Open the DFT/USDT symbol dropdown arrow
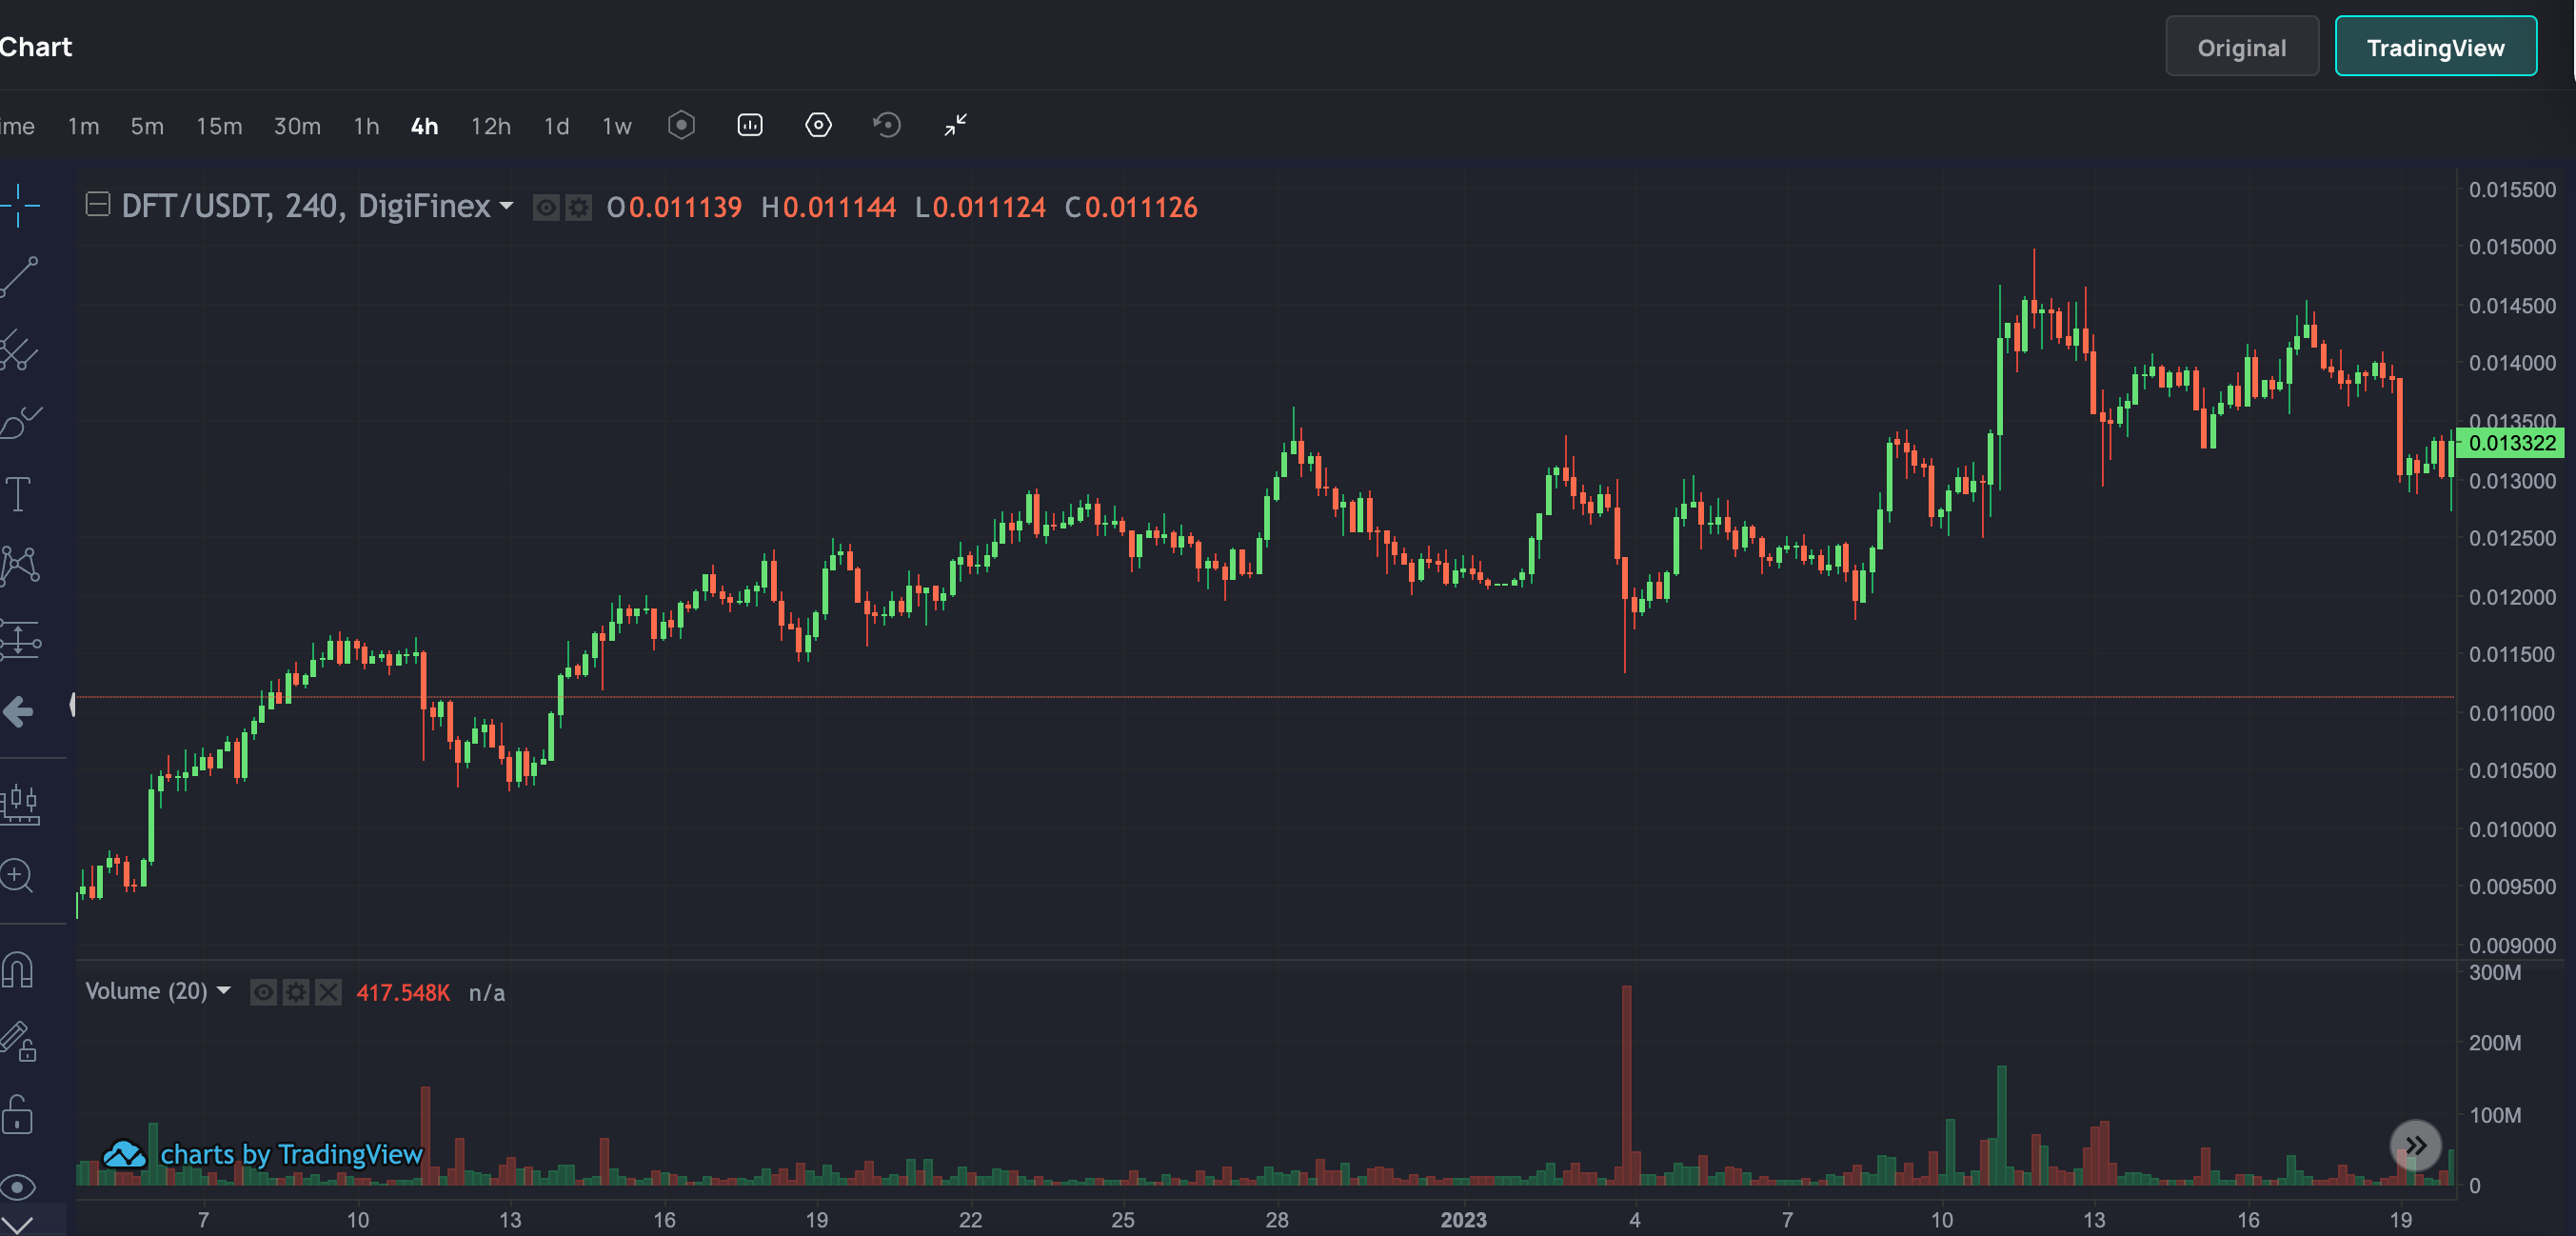This screenshot has width=2576, height=1236. pos(506,207)
